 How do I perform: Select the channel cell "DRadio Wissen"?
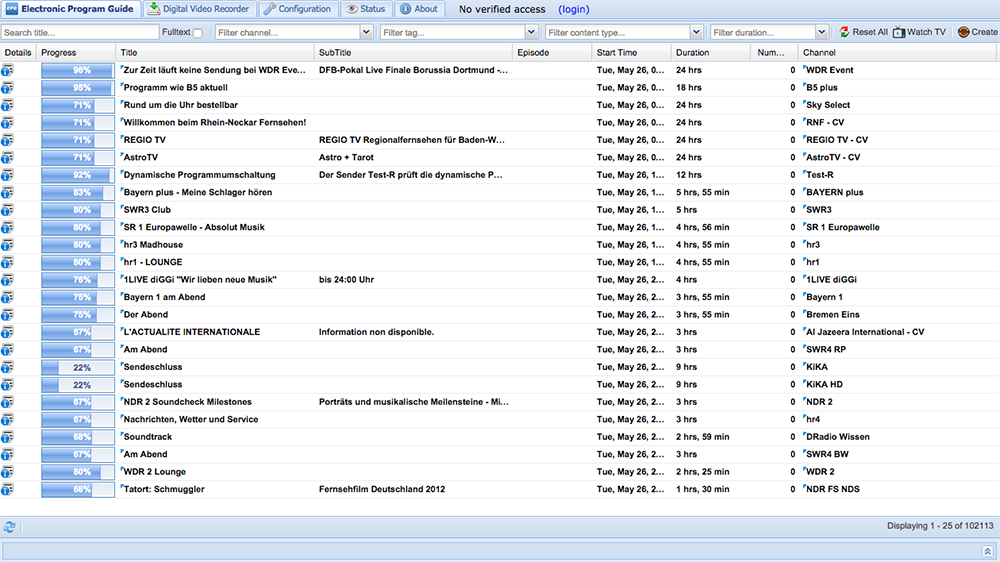pyautogui.click(x=837, y=437)
